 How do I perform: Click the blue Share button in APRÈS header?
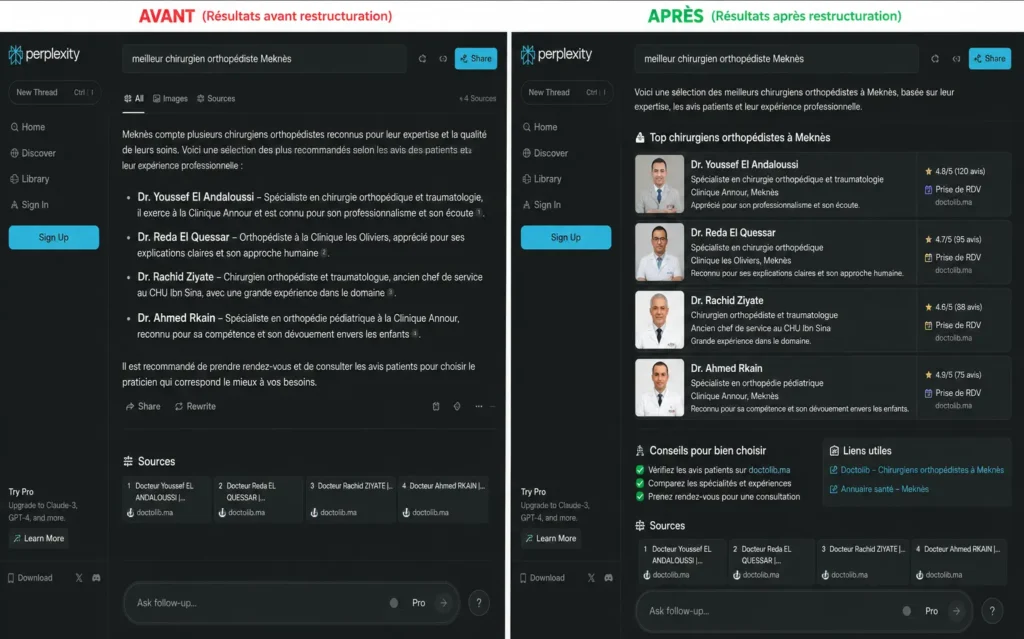click(x=990, y=58)
